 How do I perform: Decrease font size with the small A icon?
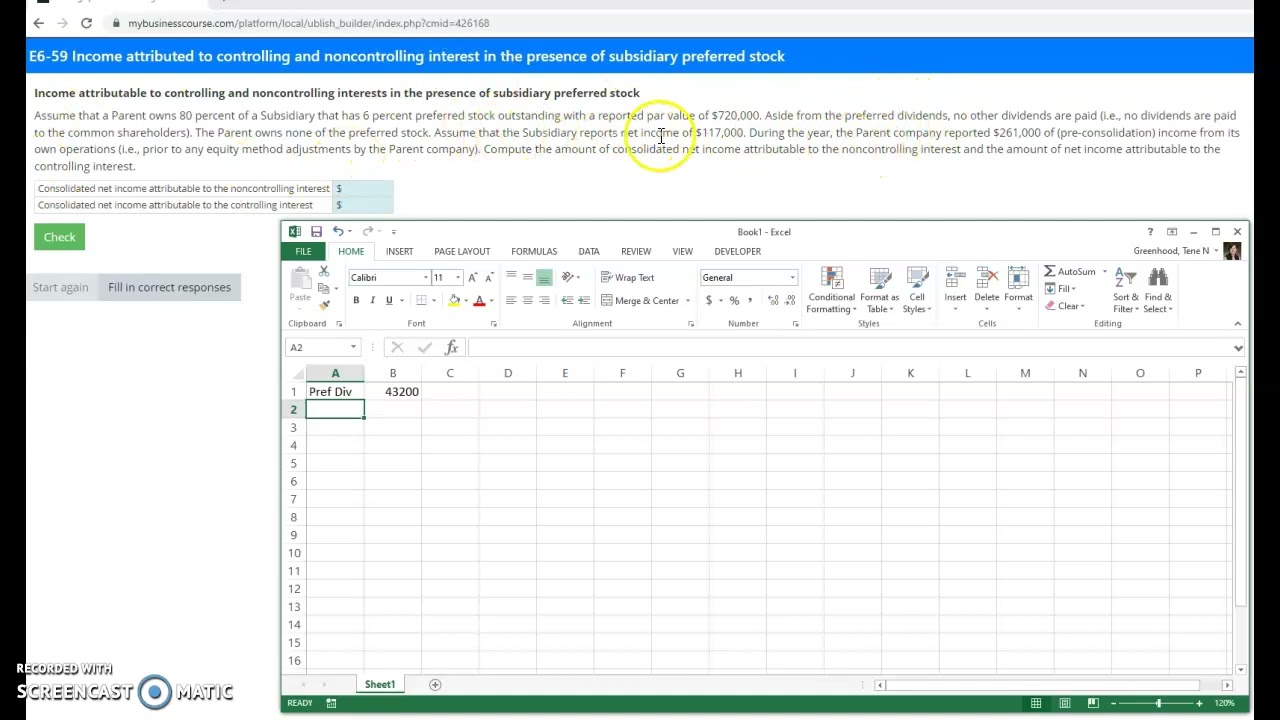point(489,277)
